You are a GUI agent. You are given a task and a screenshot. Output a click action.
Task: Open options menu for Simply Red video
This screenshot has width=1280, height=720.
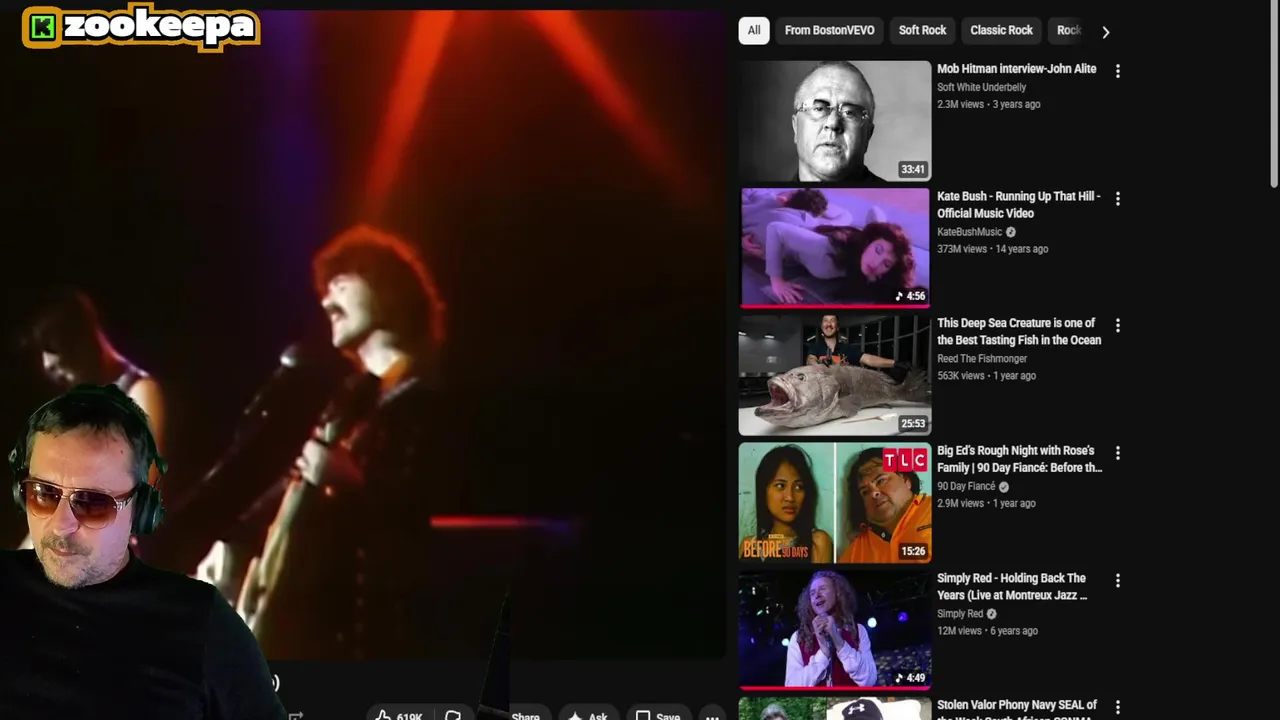point(1117,580)
